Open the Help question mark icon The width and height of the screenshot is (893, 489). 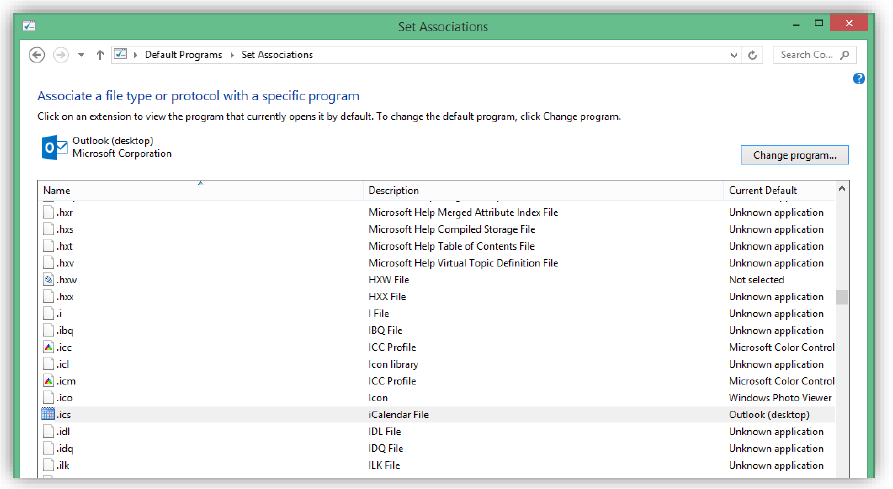[858, 79]
